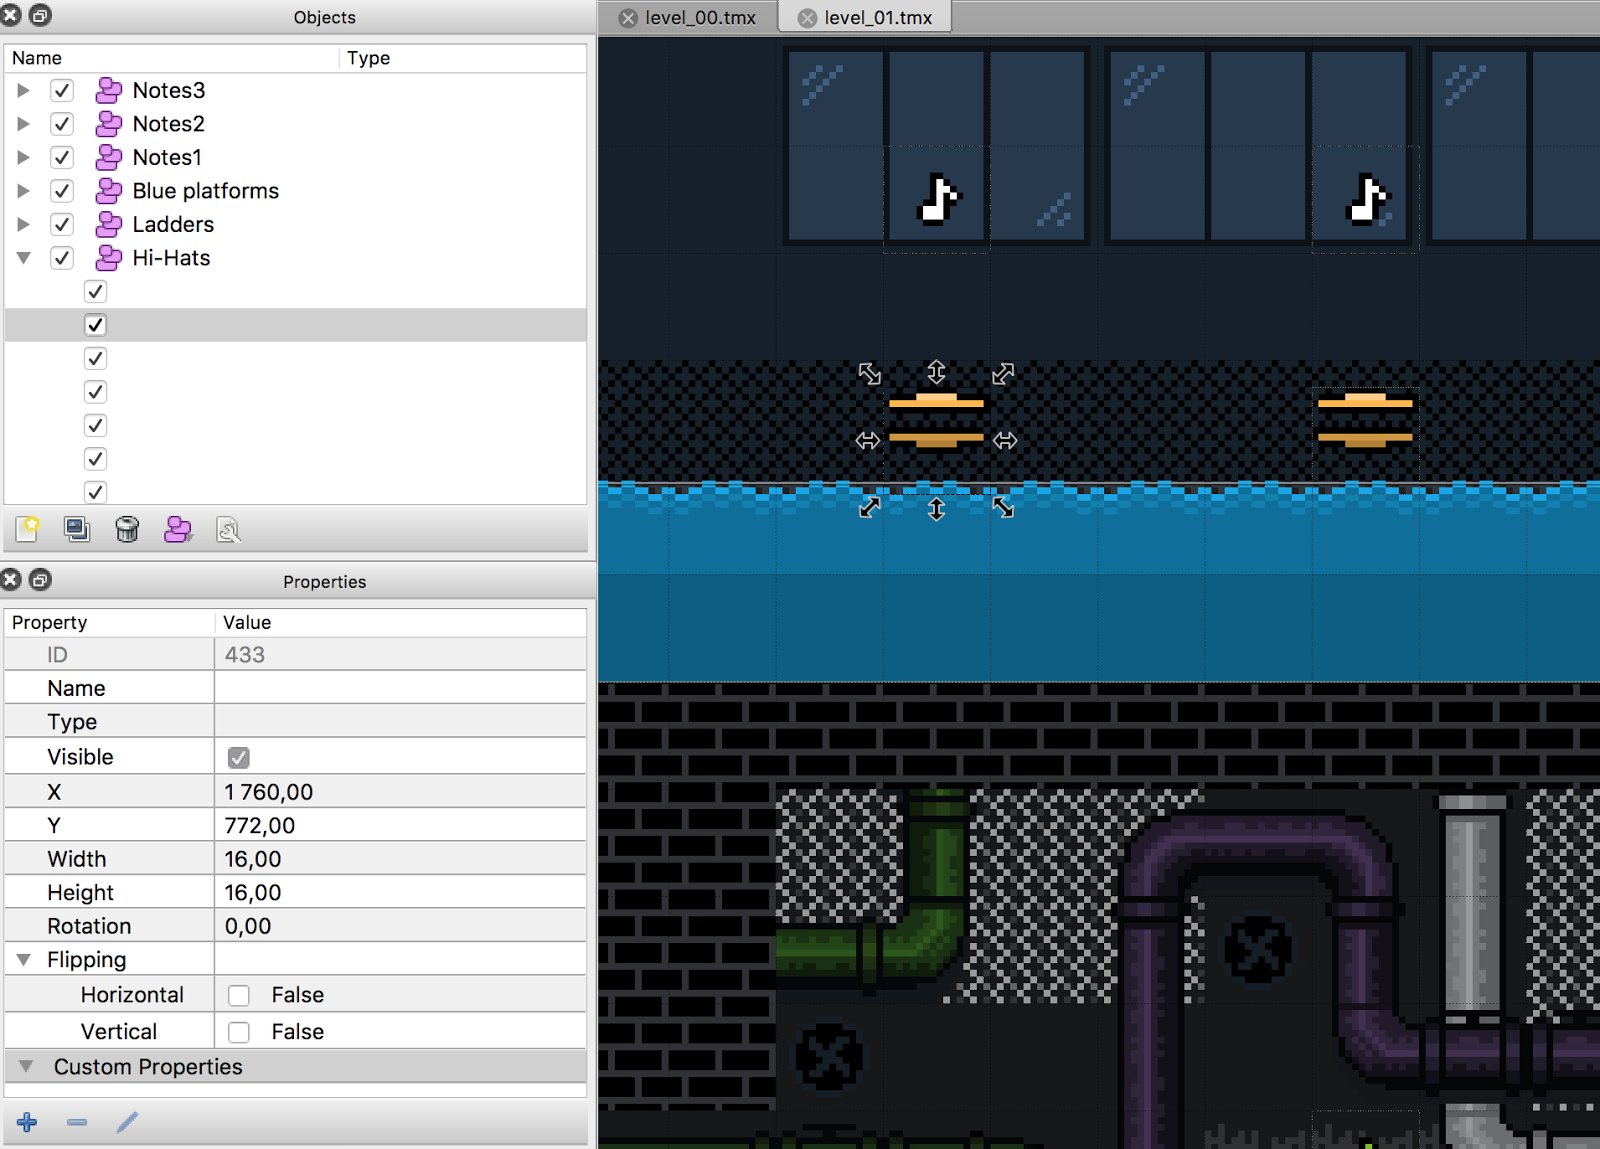Click top-middle resize handle of selected hi-hat

936,372
